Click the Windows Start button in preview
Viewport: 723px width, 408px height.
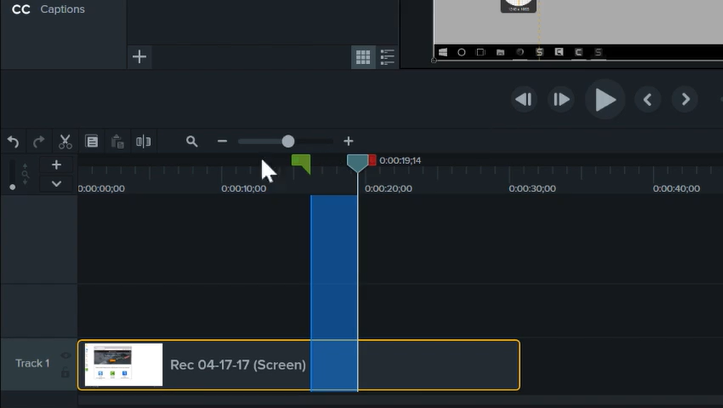pyautogui.click(x=443, y=52)
